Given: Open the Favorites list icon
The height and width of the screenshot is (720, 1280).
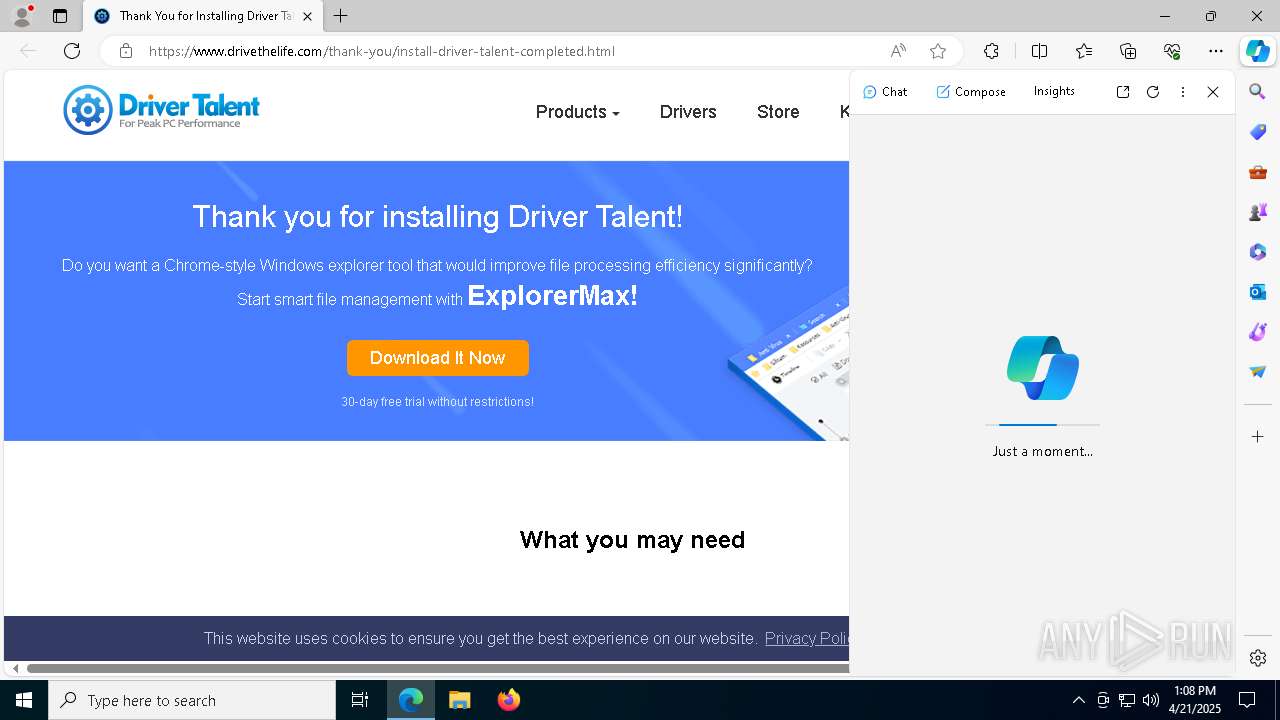Looking at the screenshot, I should point(1084,51).
